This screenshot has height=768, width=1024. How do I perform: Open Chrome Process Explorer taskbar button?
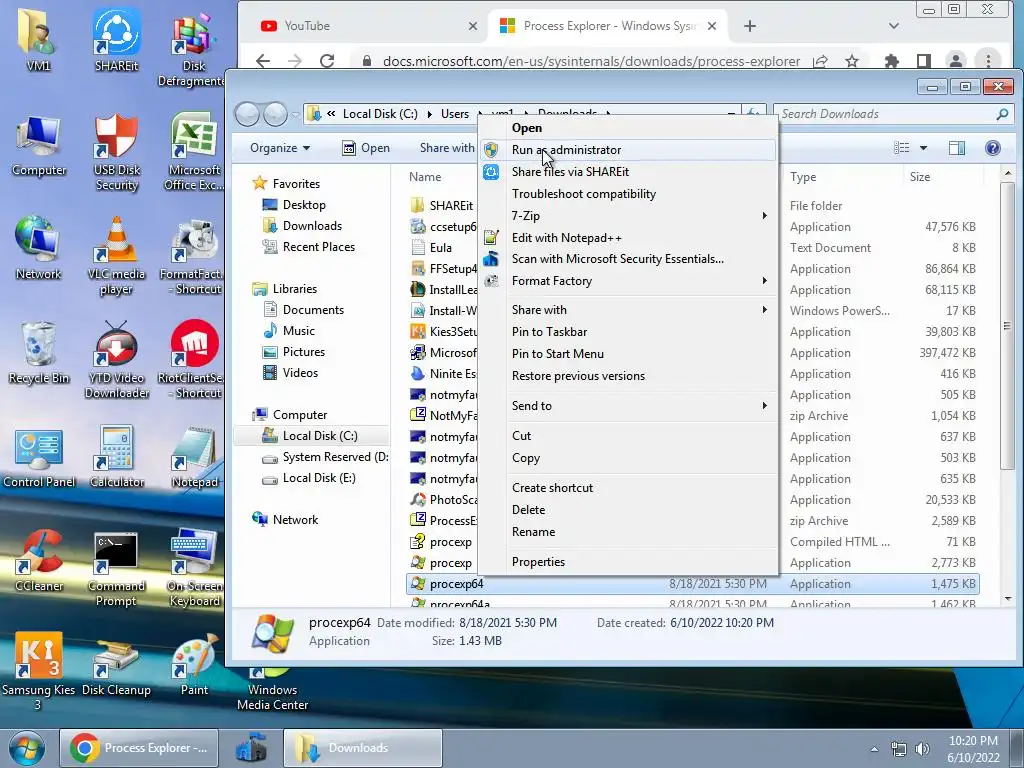pyautogui.click(x=139, y=748)
